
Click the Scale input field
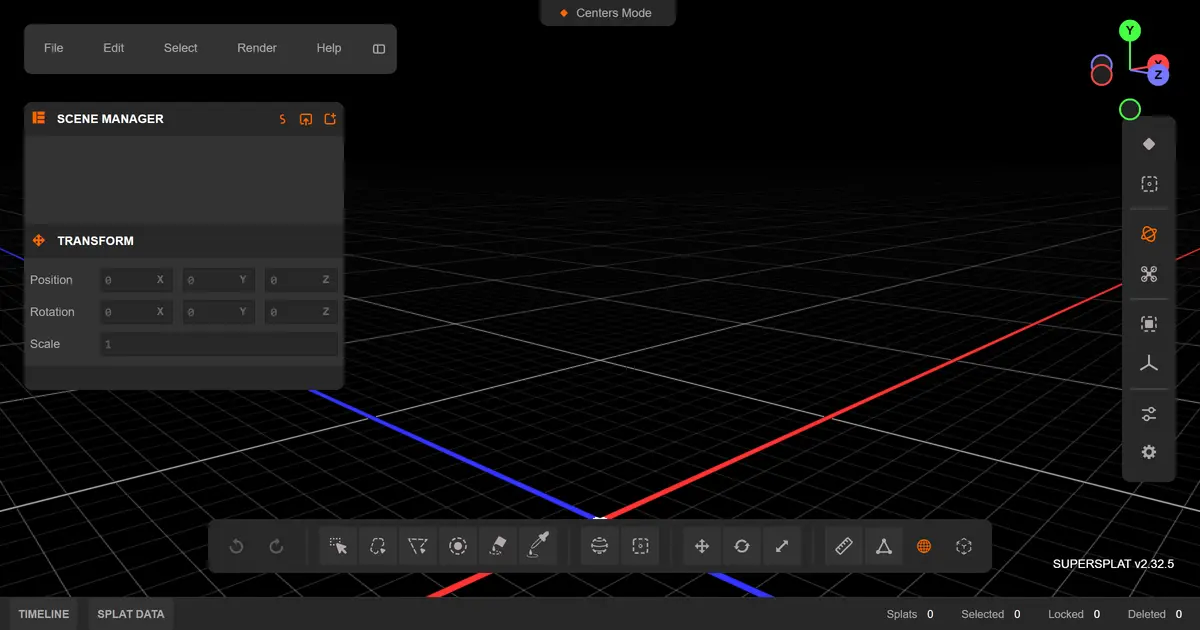tap(219, 344)
